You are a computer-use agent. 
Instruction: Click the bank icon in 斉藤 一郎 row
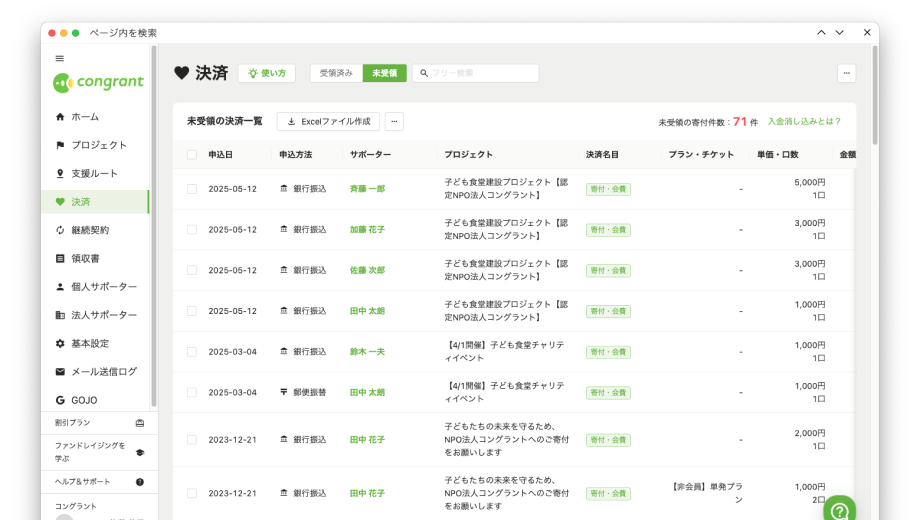(284, 188)
